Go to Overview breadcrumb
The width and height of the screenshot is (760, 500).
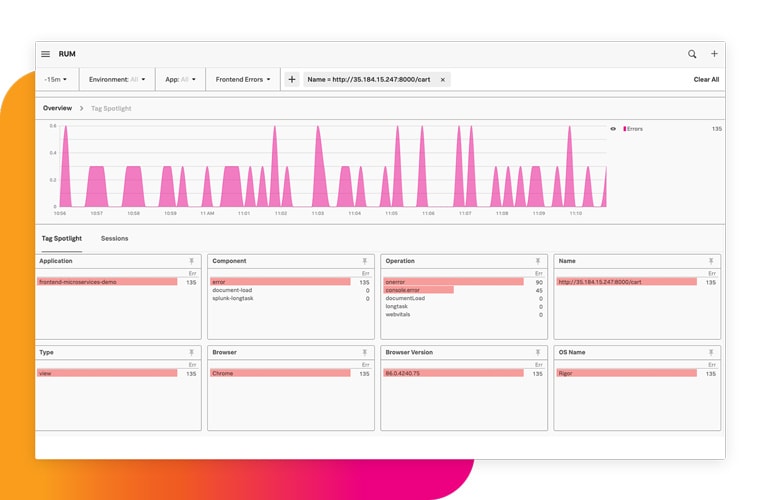tap(57, 108)
